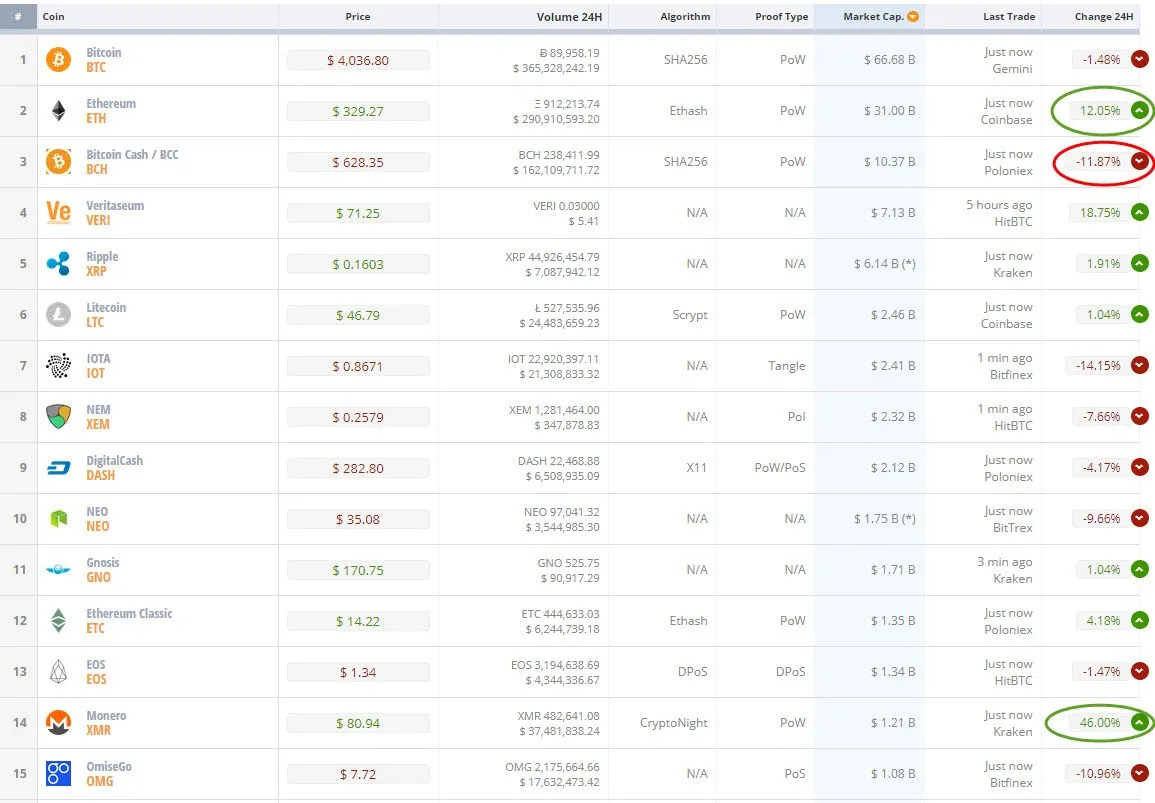The image size is (1155, 803).
Task: Click the EOS $ 1.34 price box
Action: click(x=358, y=673)
